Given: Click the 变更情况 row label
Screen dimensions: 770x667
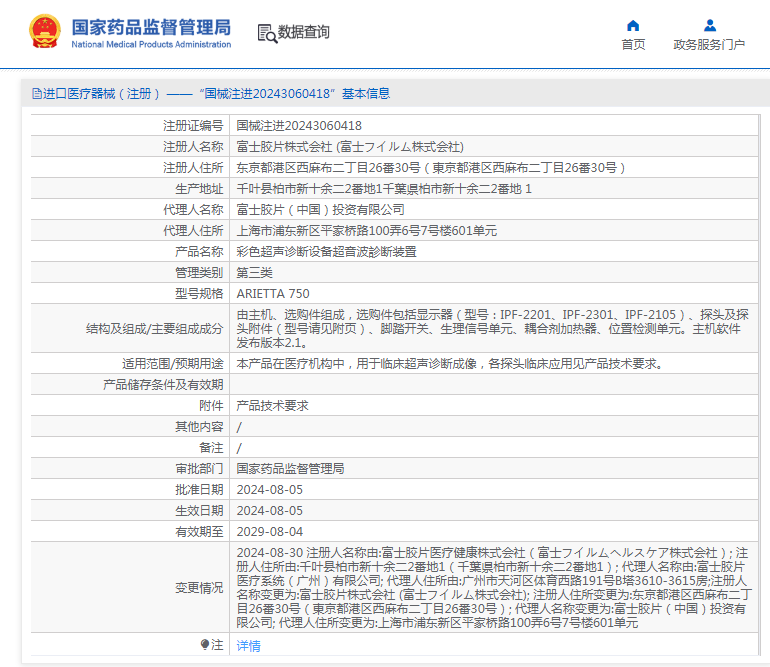Looking at the screenshot, I should (198, 587).
